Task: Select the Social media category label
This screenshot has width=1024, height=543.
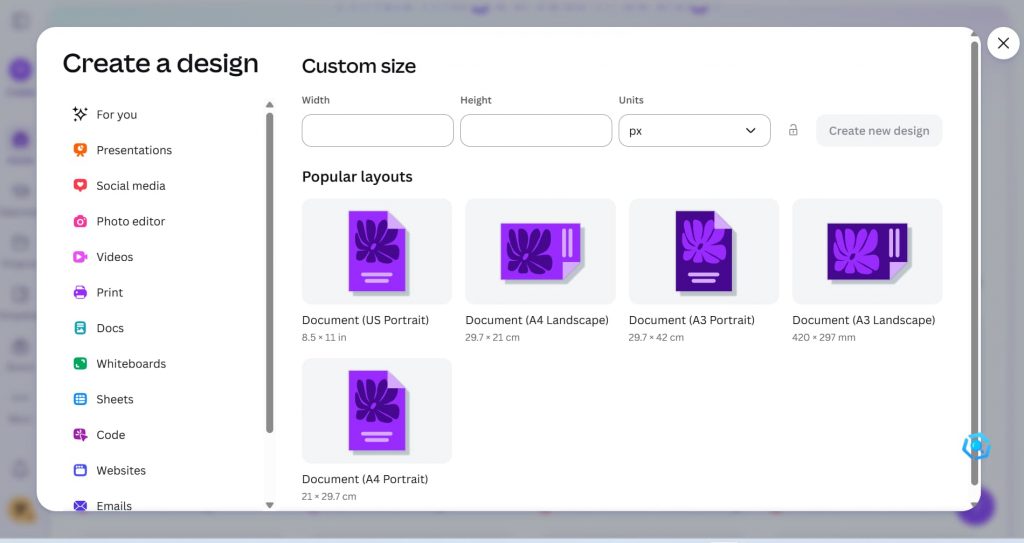Action: point(131,186)
